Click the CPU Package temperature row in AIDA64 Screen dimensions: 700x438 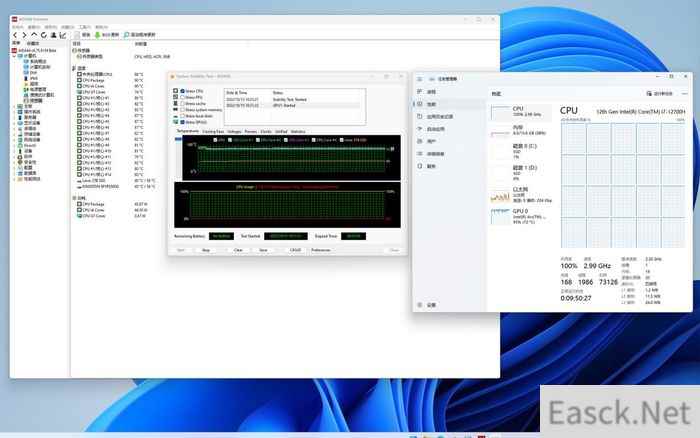[112, 80]
